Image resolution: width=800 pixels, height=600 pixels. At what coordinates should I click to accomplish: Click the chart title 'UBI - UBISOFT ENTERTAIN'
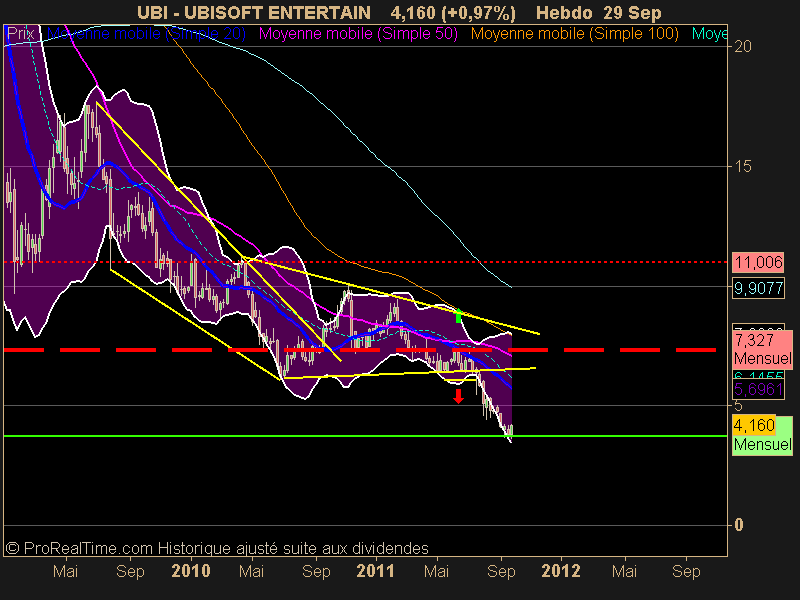[x=254, y=13]
